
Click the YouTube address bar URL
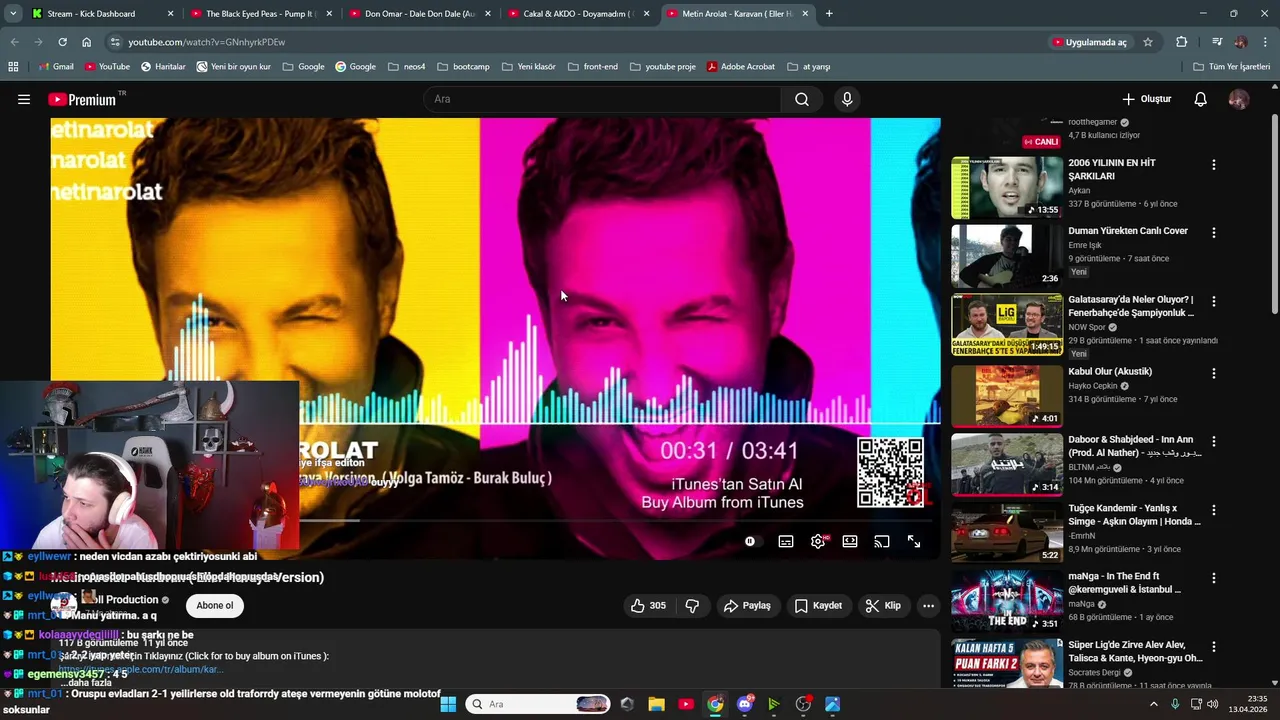206,42
